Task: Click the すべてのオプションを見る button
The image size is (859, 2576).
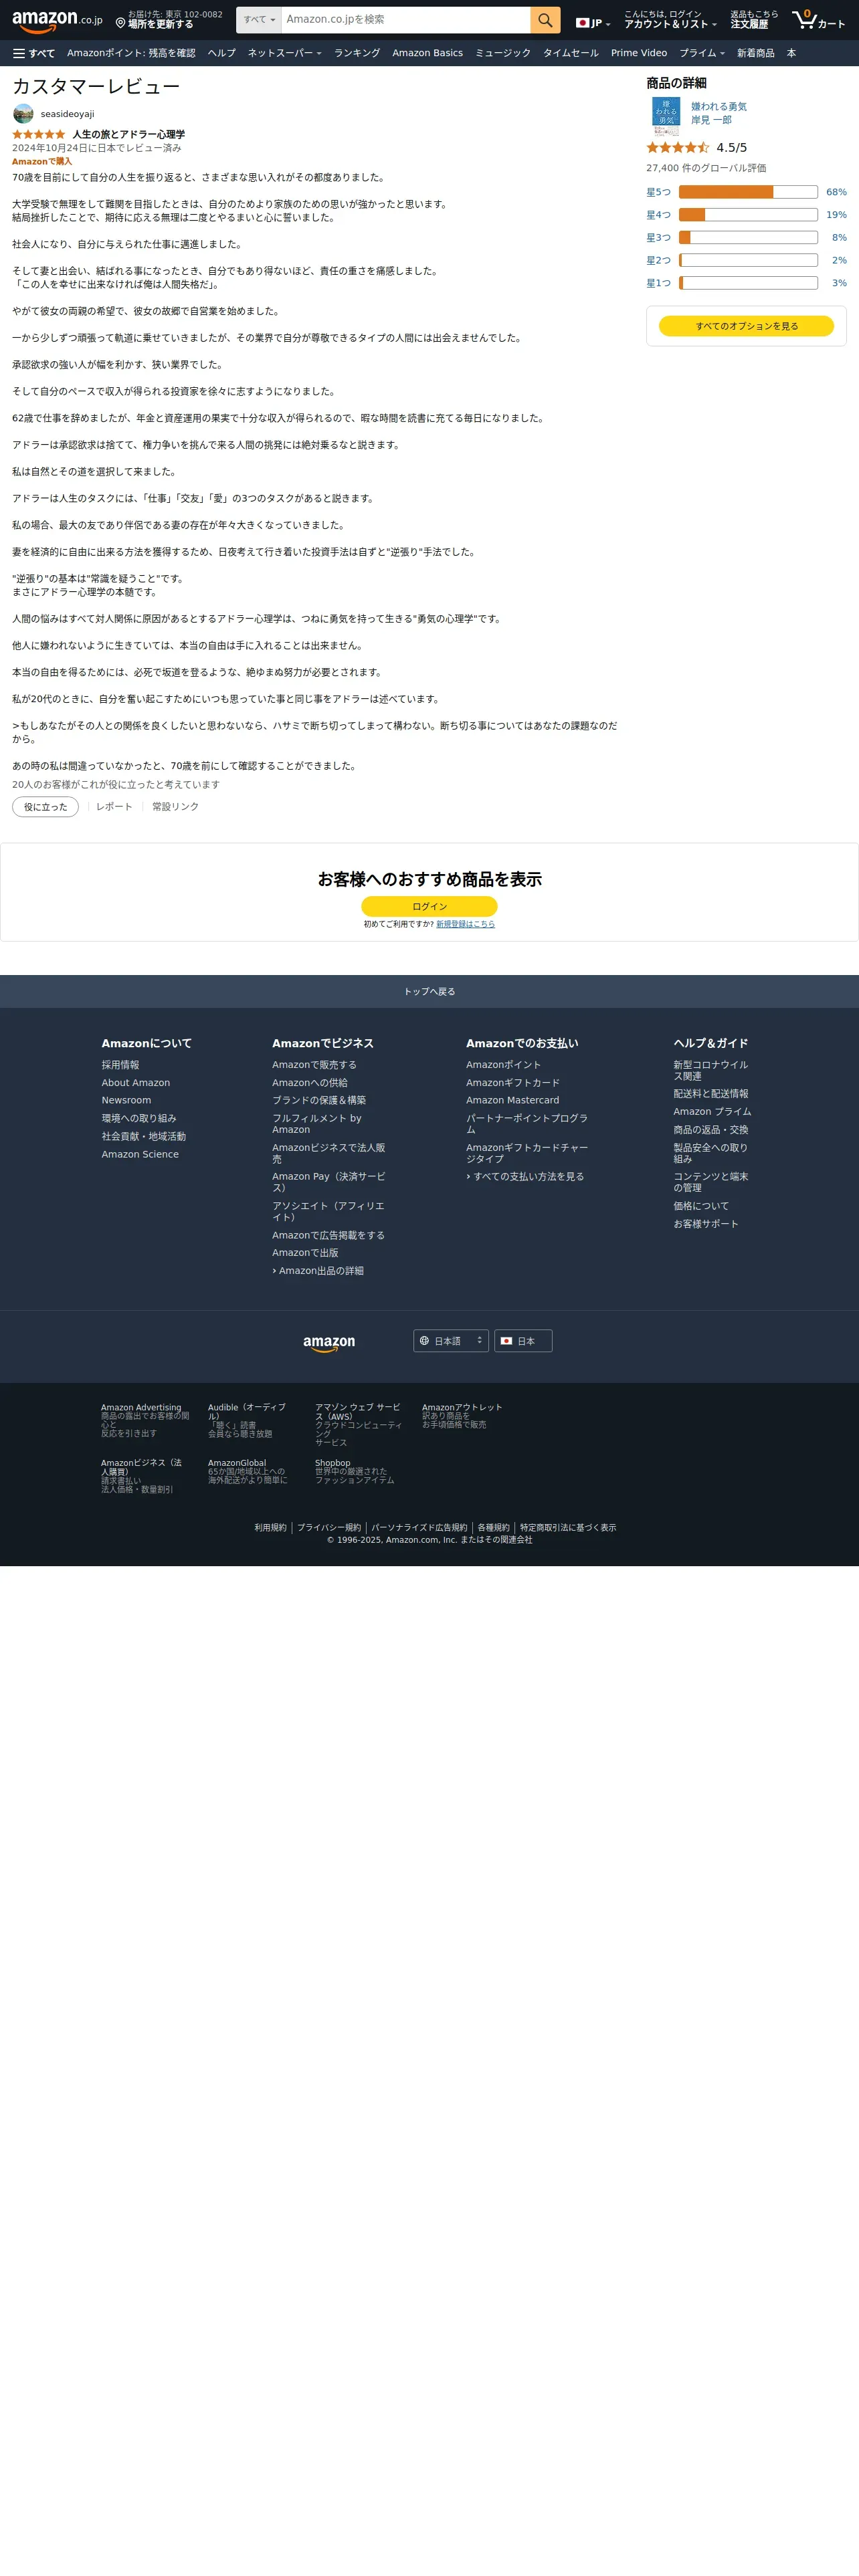Action: (746, 326)
